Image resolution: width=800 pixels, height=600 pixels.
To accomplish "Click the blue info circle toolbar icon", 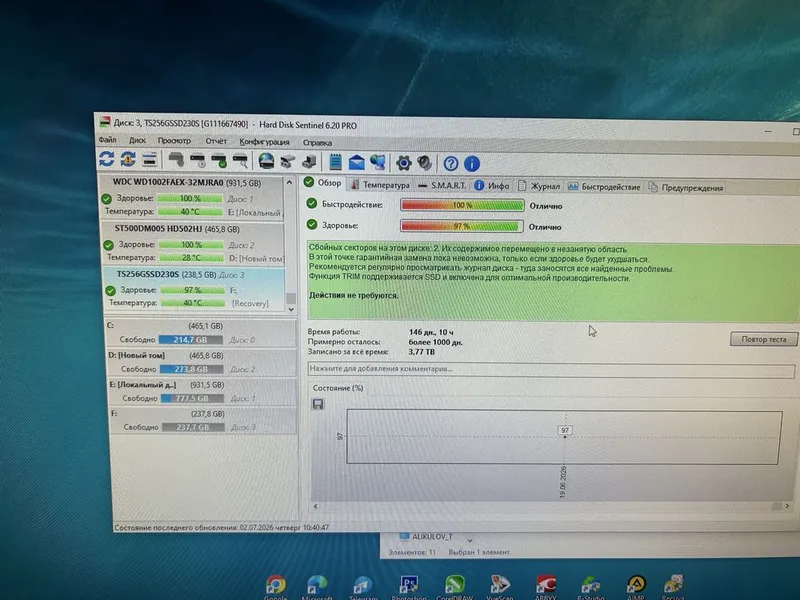I will [x=472, y=164].
